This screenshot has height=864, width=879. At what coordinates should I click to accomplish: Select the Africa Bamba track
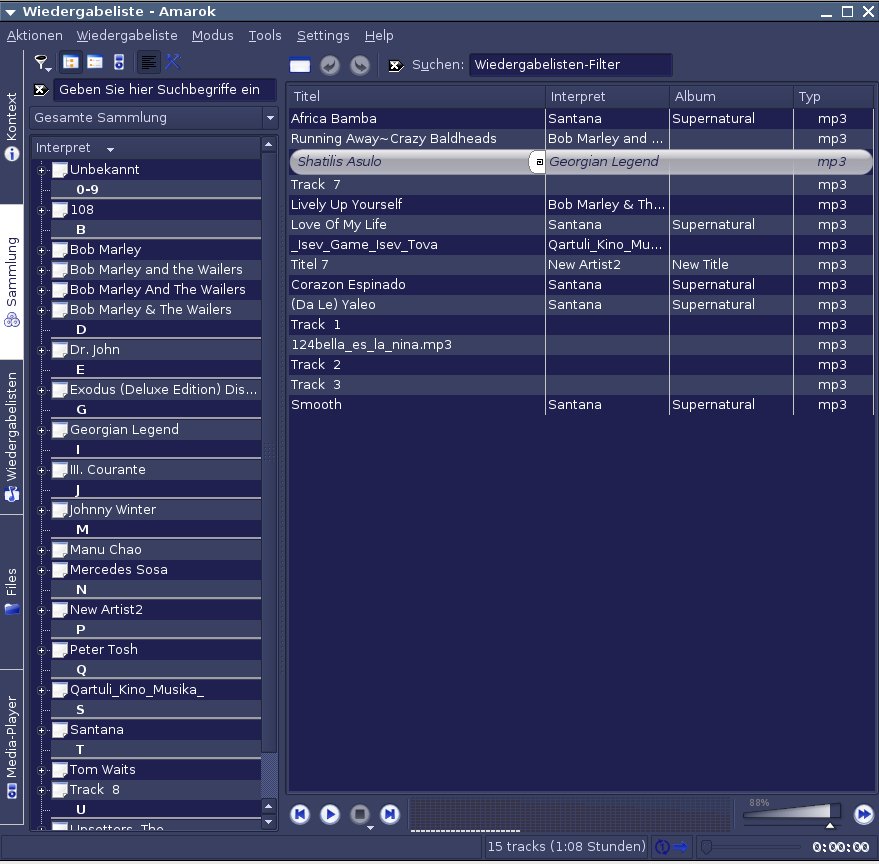click(x=580, y=119)
